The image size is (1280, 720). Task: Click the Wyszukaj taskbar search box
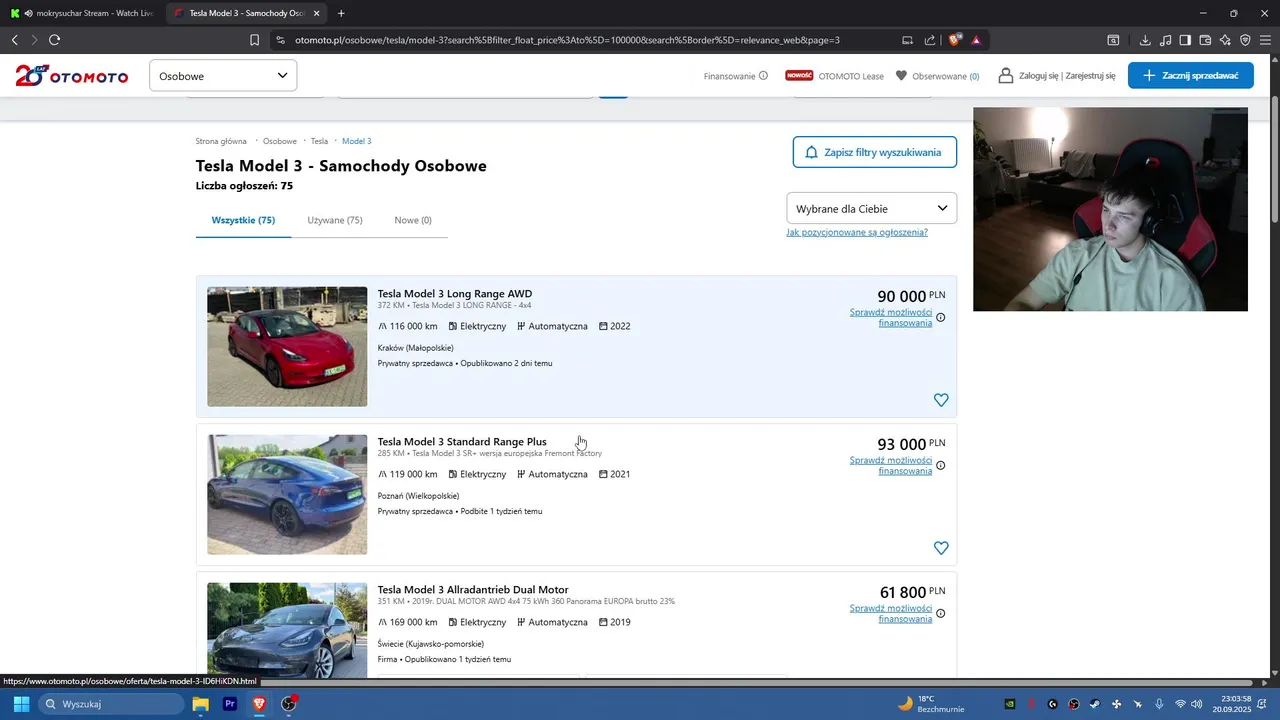[x=111, y=704]
